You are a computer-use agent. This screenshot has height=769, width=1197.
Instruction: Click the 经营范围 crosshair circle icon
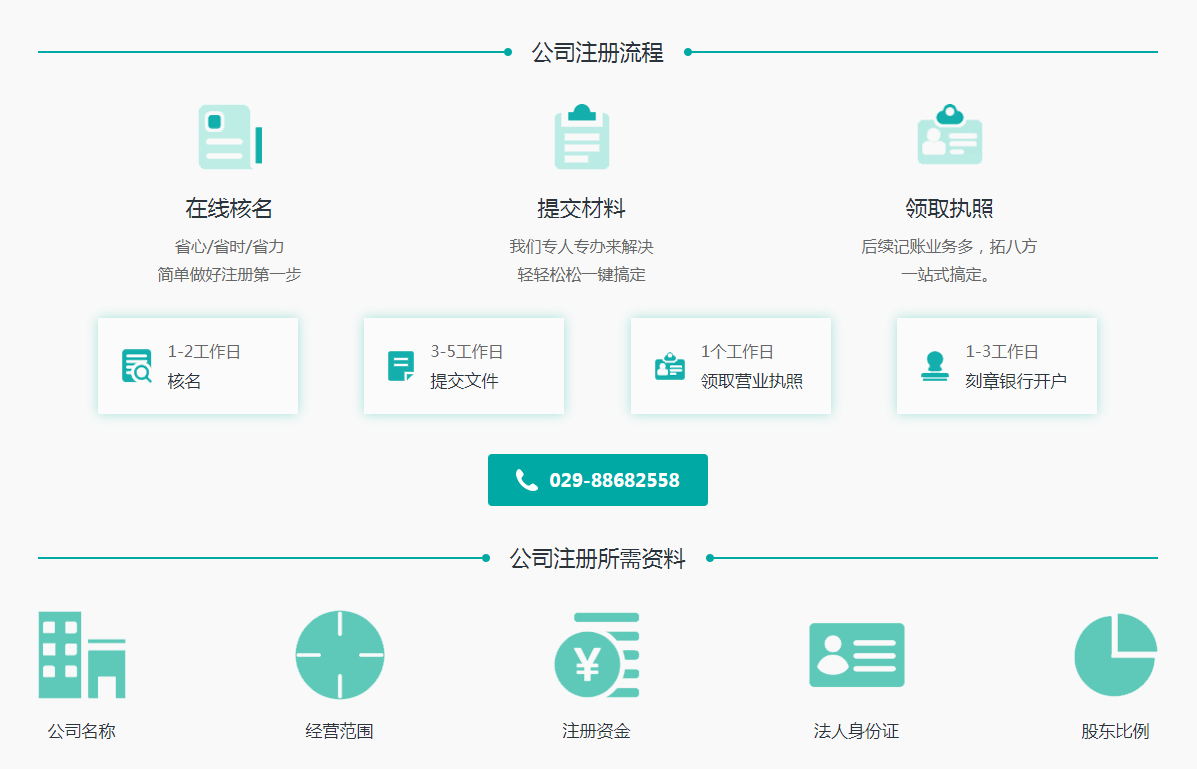pos(340,655)
